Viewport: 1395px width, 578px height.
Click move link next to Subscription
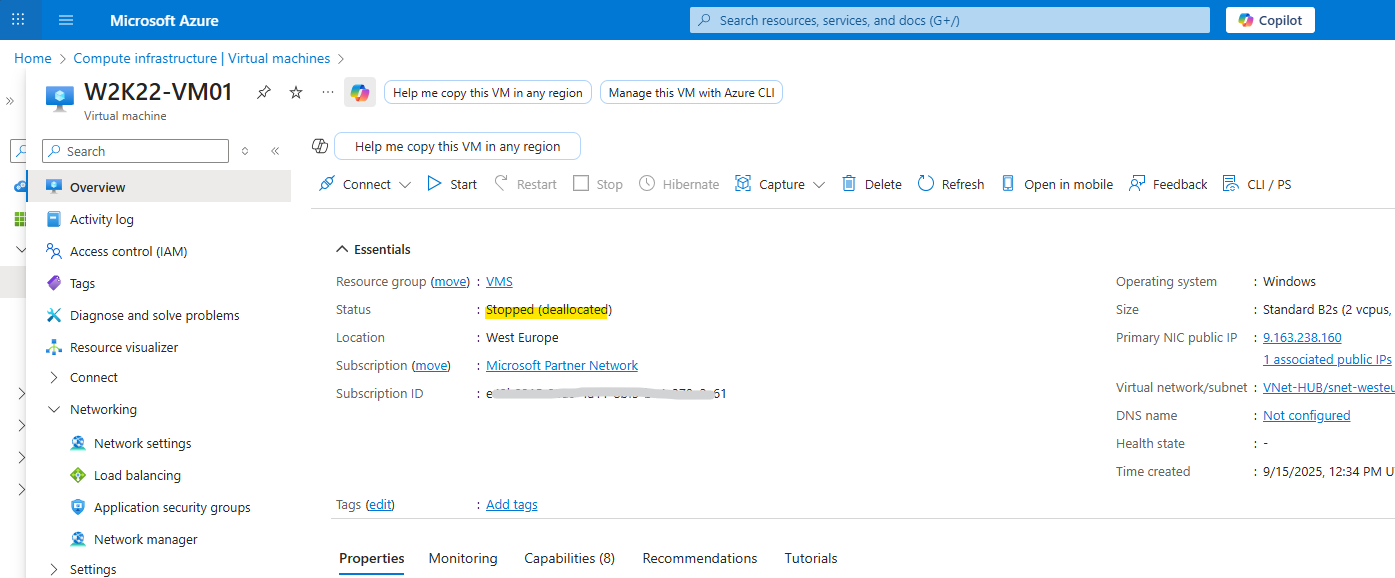pos(431,366)
